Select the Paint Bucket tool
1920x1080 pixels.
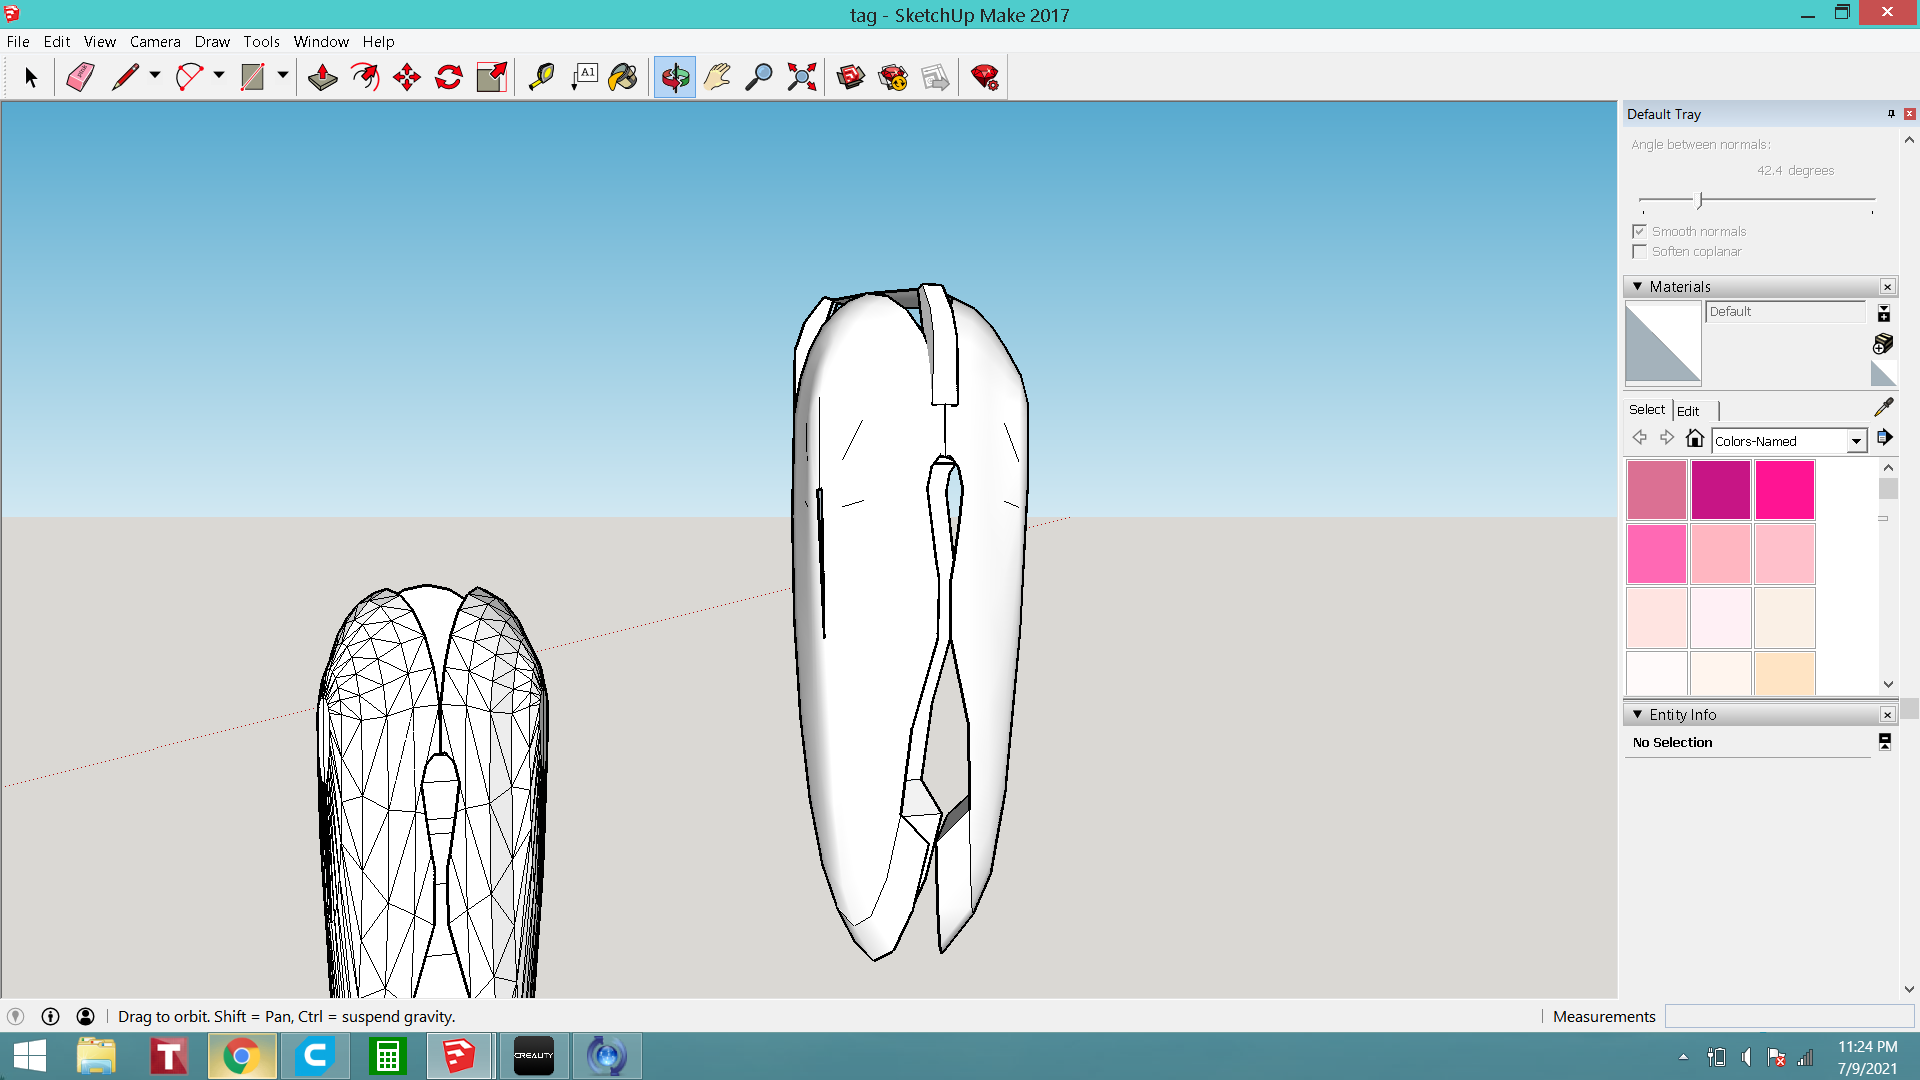tap(623, 77)
